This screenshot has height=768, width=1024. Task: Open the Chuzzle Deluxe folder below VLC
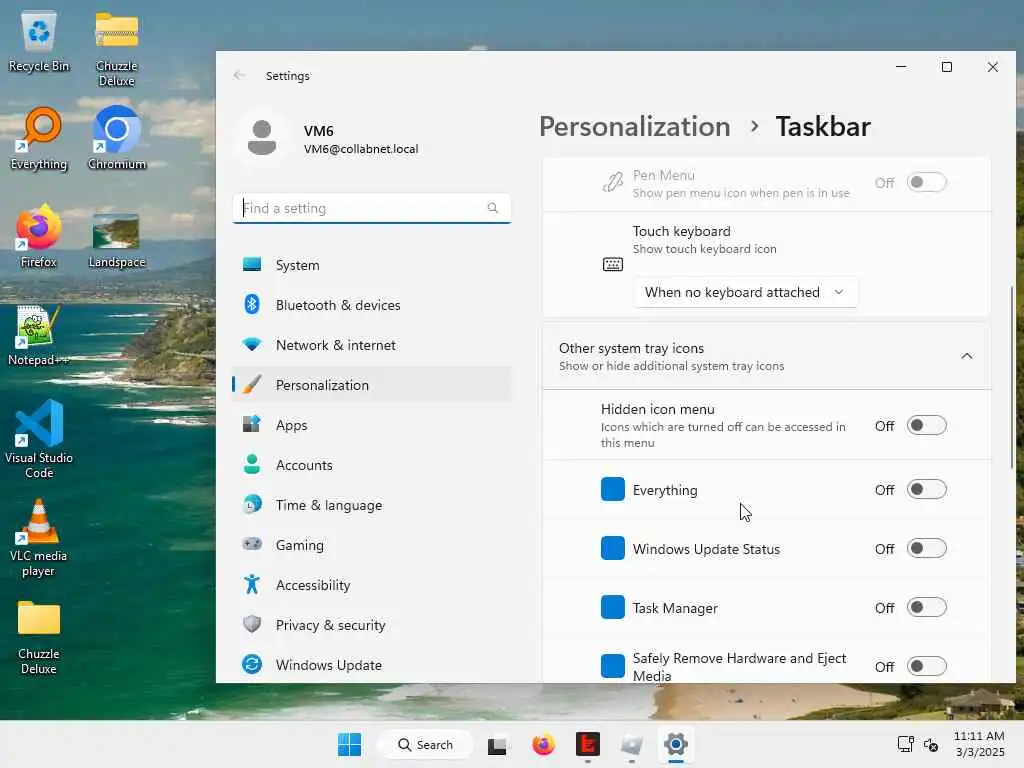tap(39, 637)
